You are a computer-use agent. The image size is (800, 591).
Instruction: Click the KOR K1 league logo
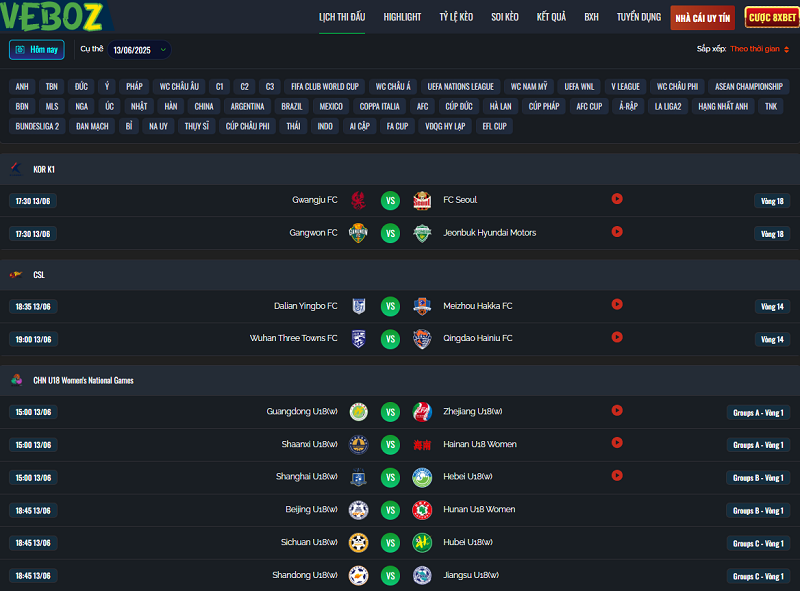(16, 169)
